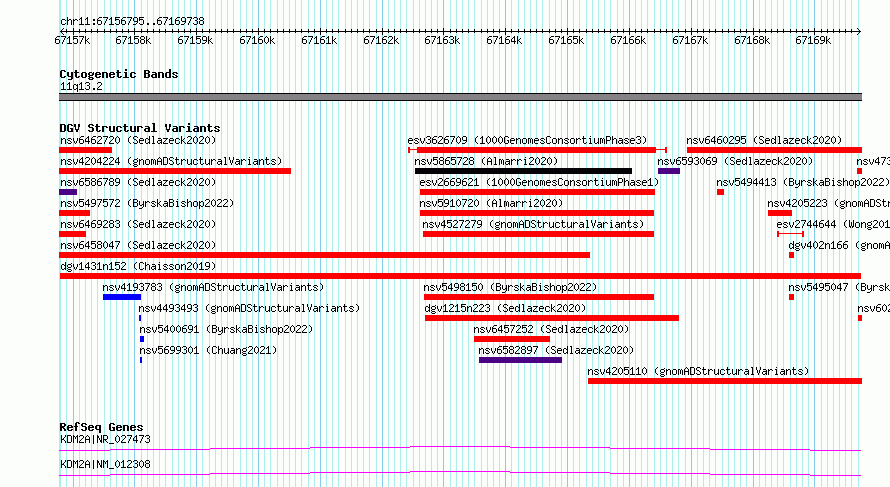Select the nsv6457252 (Sedlazeck2020) label

(x=551, y=329)
